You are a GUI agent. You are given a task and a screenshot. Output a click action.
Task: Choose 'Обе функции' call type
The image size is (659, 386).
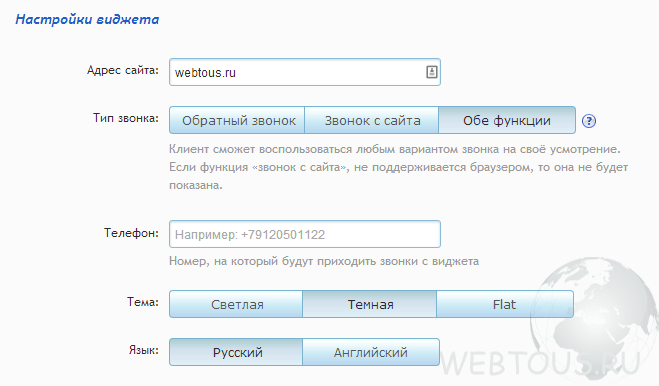[507, 120]
